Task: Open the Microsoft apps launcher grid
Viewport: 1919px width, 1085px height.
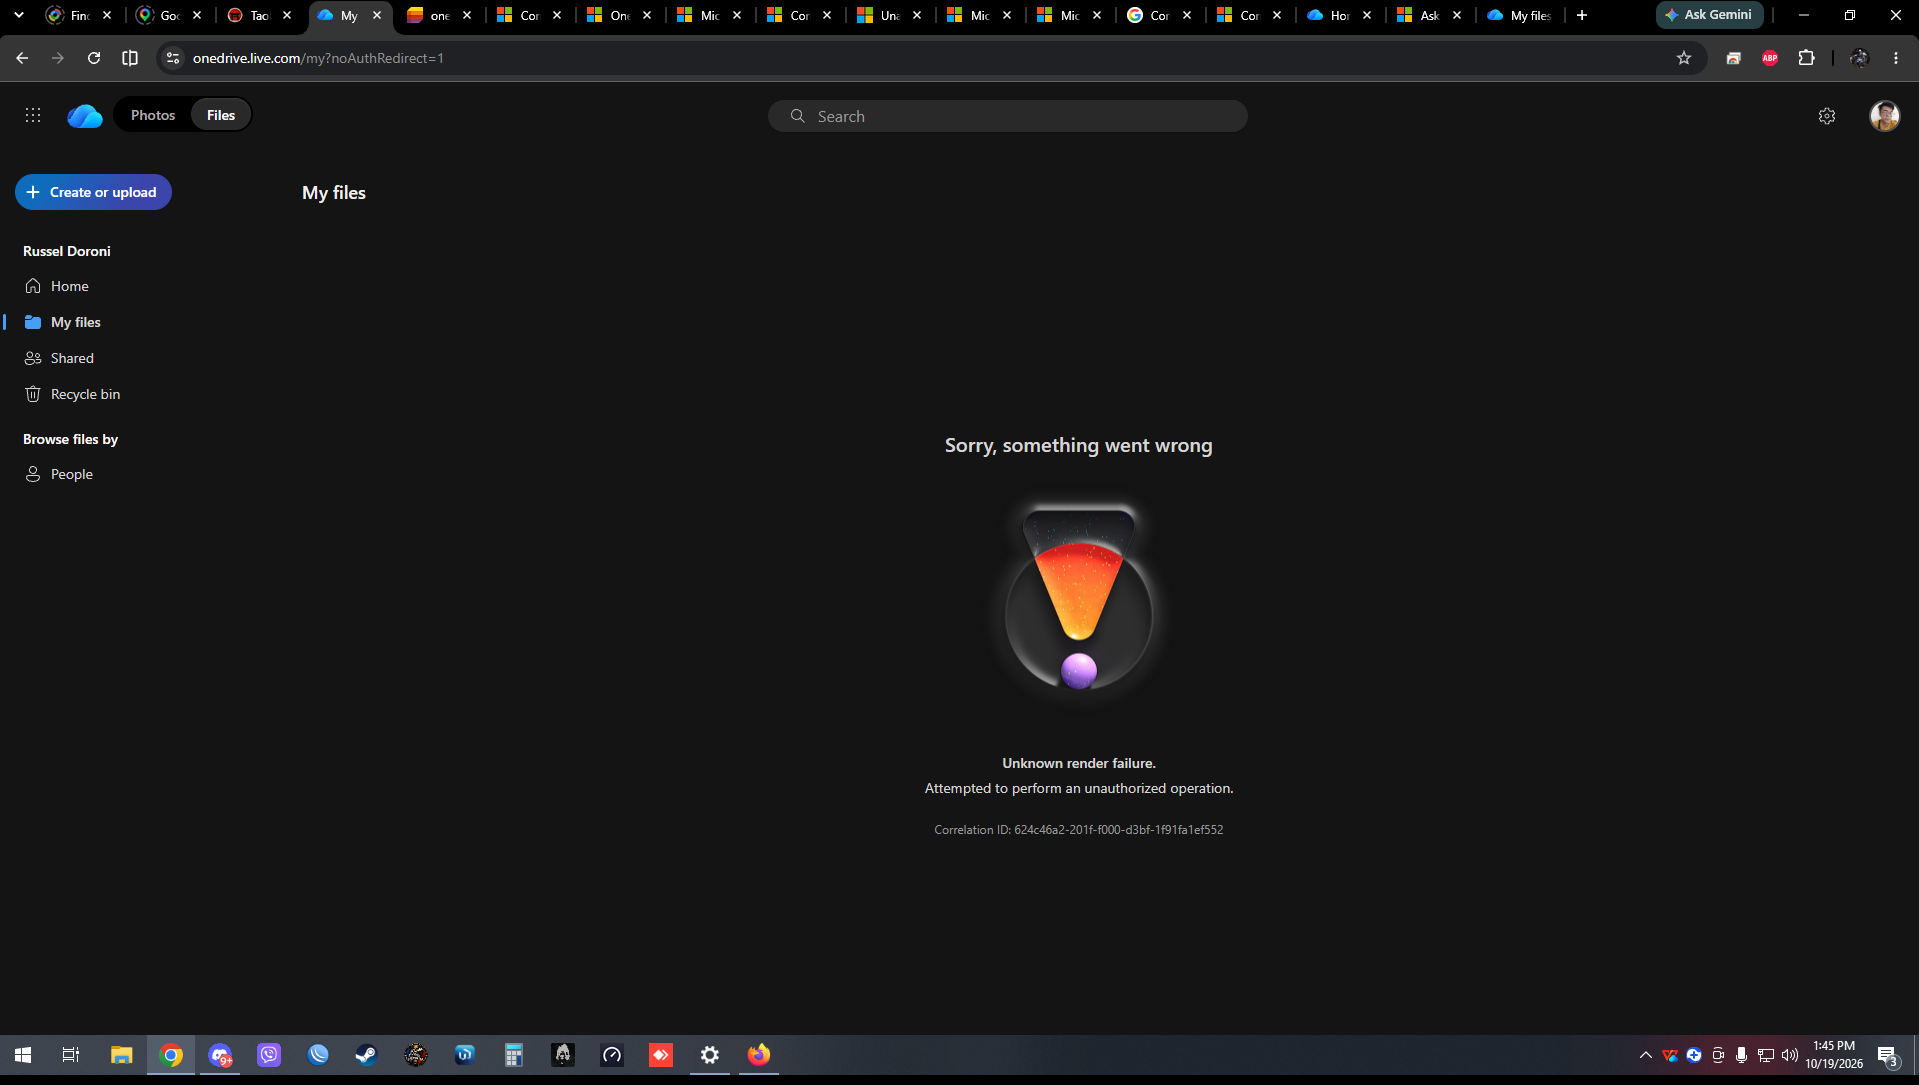Action: click(33, 115)
